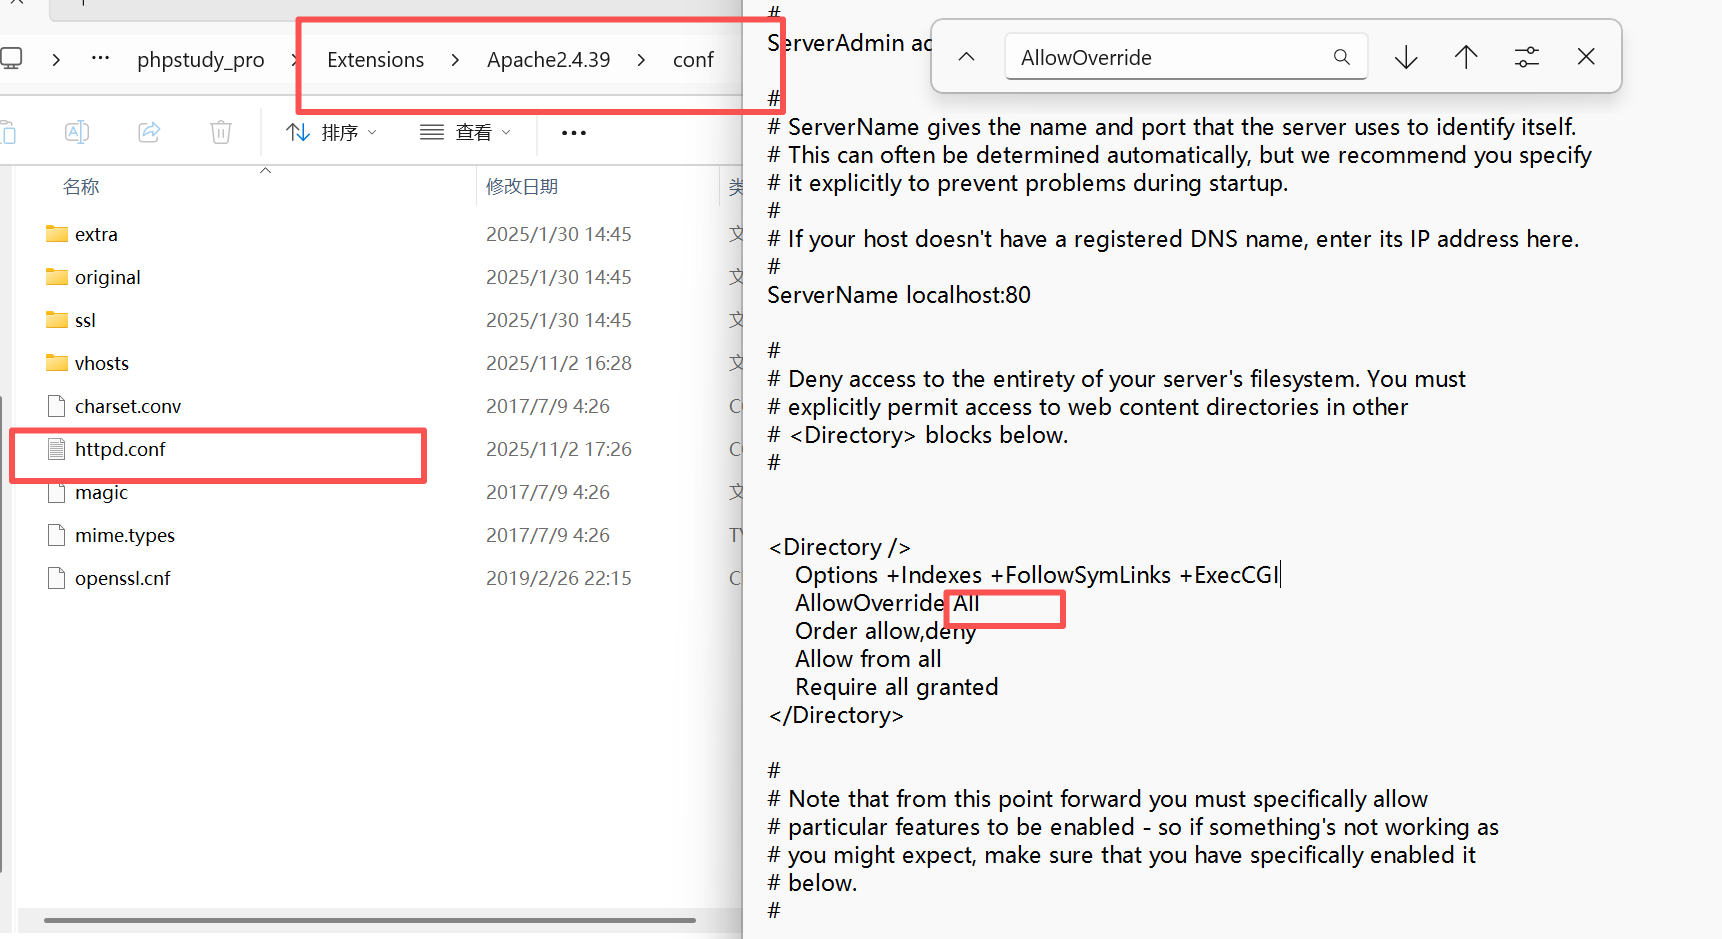This screenshot has height=939, width=1722.
Task: Select the ssl folder
Action: pyautogui.click(x=85, y=320)
